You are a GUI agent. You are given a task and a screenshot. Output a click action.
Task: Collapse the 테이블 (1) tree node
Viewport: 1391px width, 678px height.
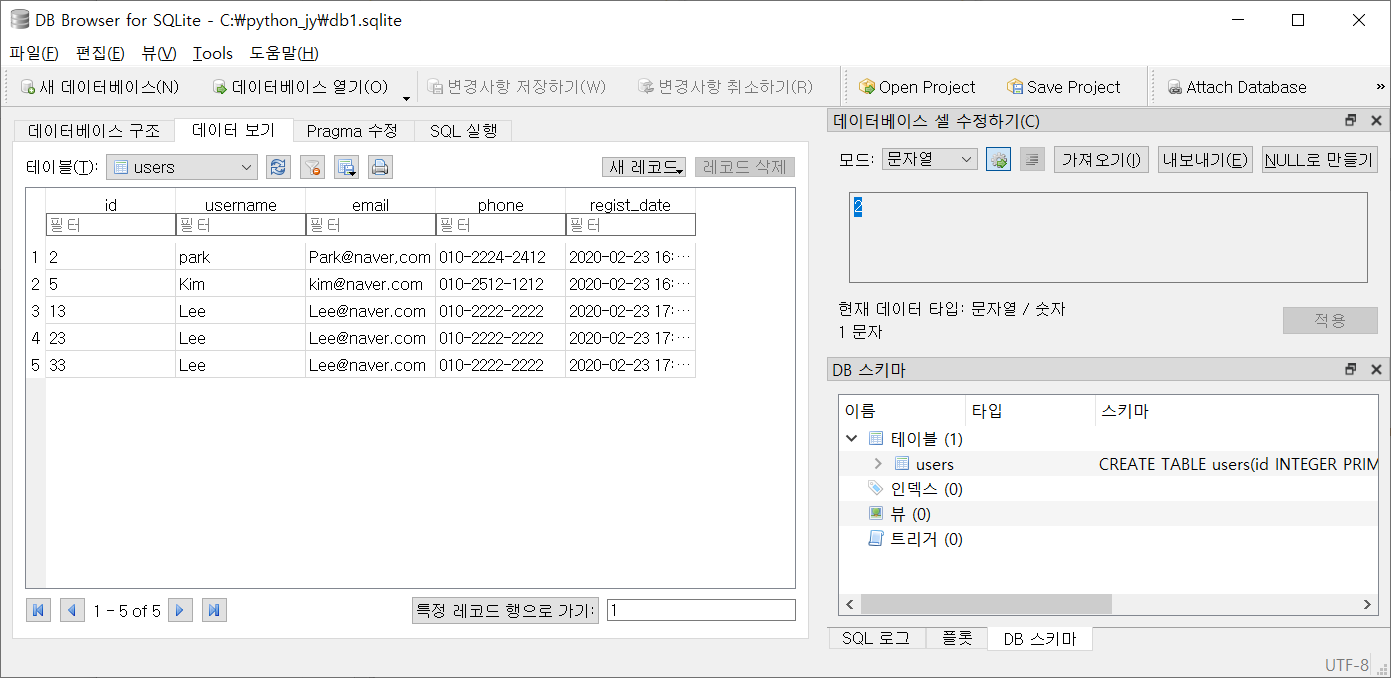pos(852,438)
